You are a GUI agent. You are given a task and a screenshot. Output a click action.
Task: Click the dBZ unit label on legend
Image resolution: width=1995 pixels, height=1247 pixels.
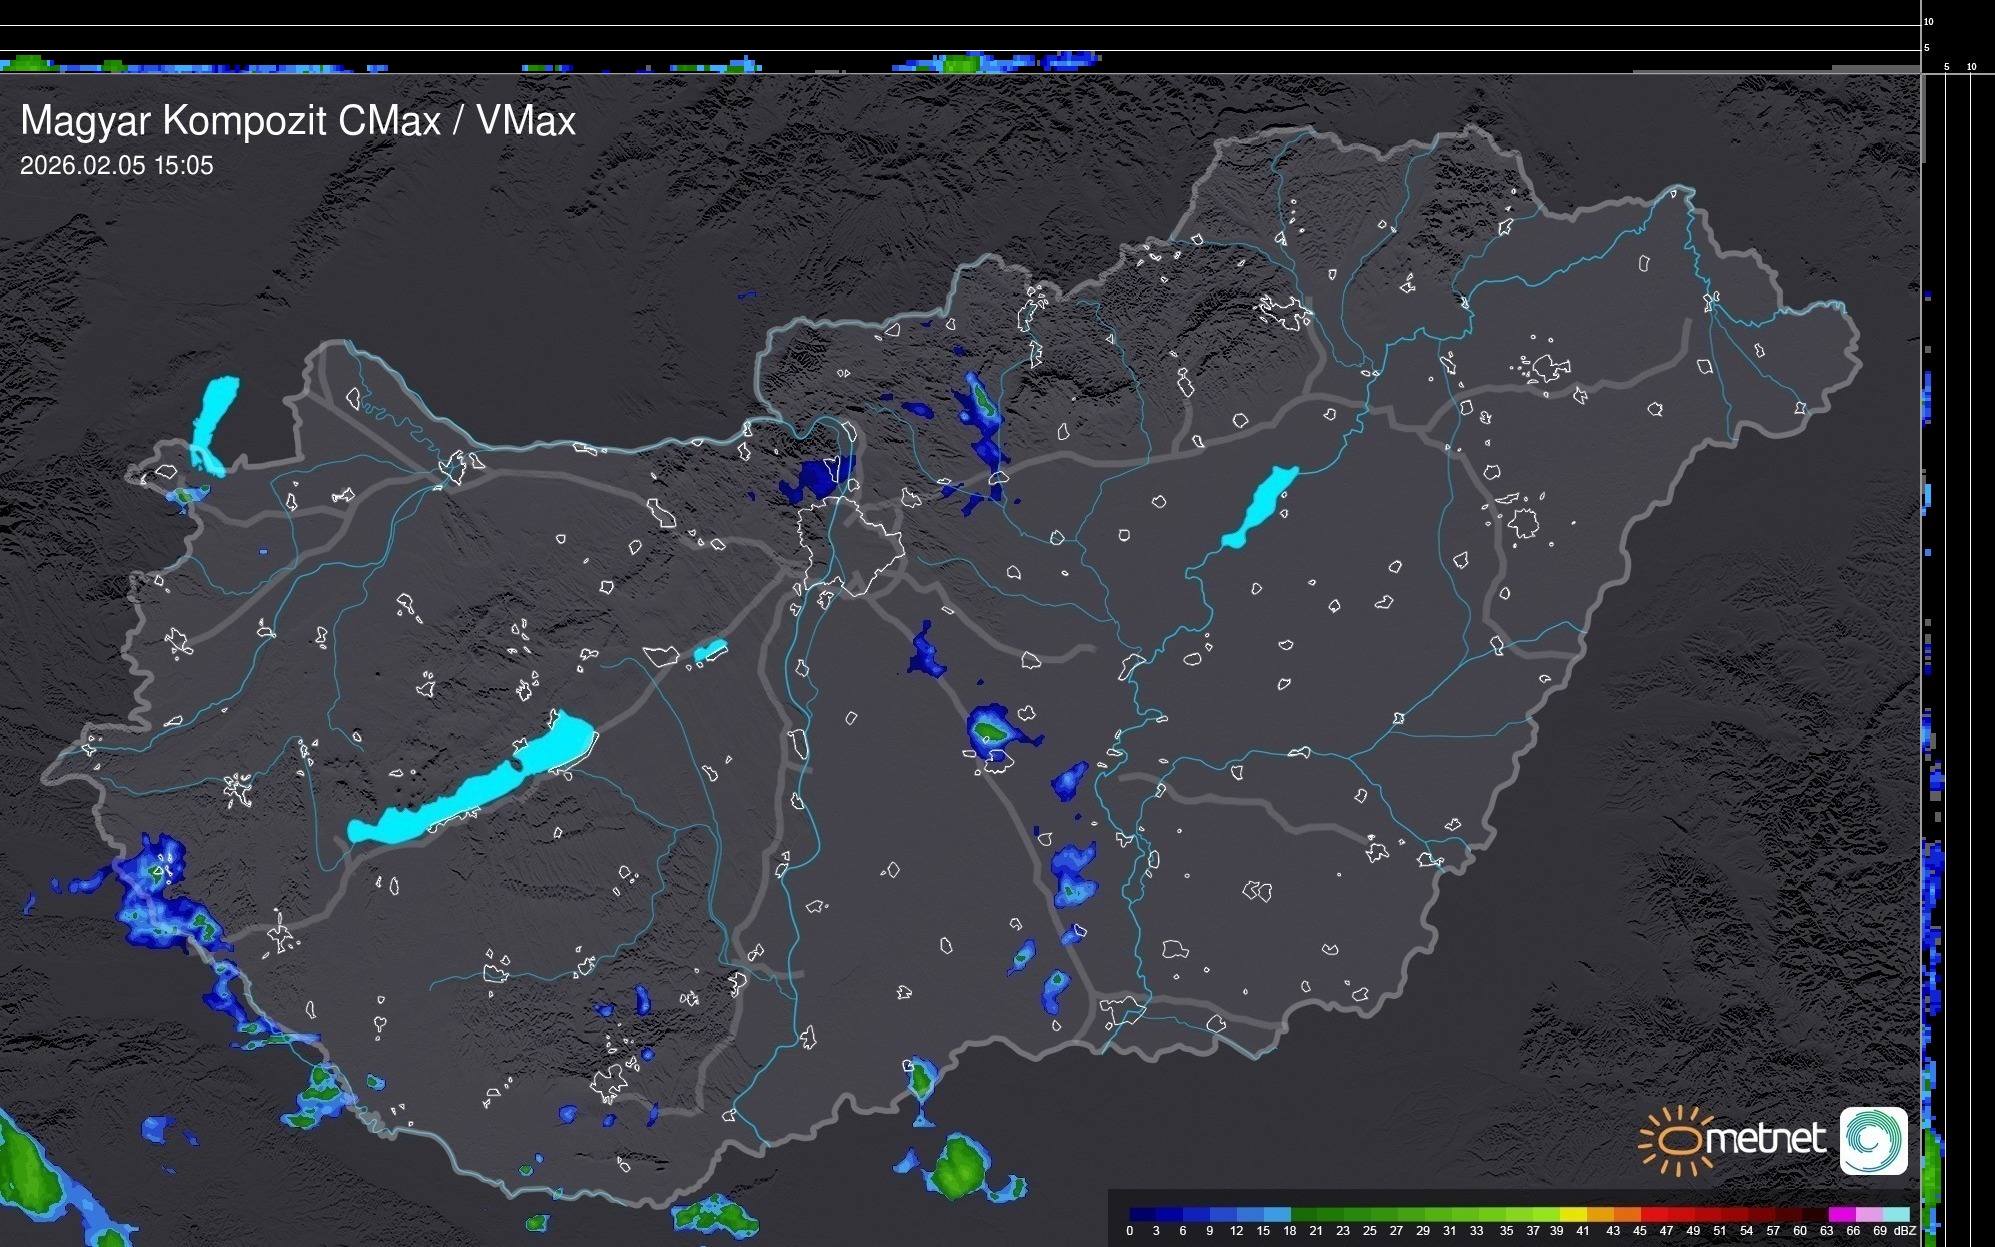click(x=1905, y=1231)
